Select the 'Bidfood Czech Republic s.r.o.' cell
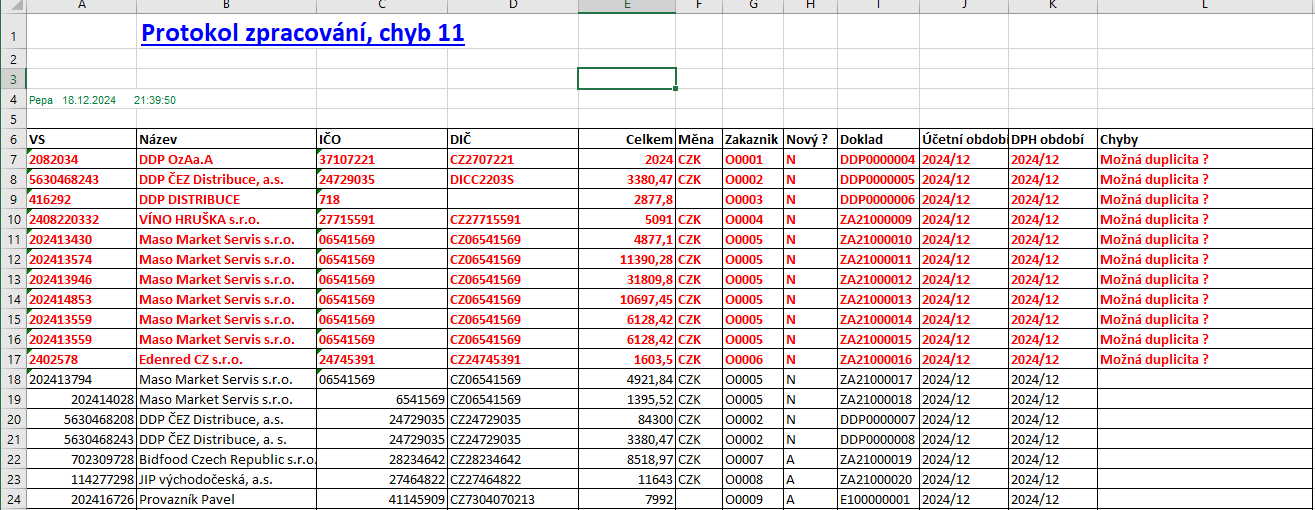 pos(226,459)
